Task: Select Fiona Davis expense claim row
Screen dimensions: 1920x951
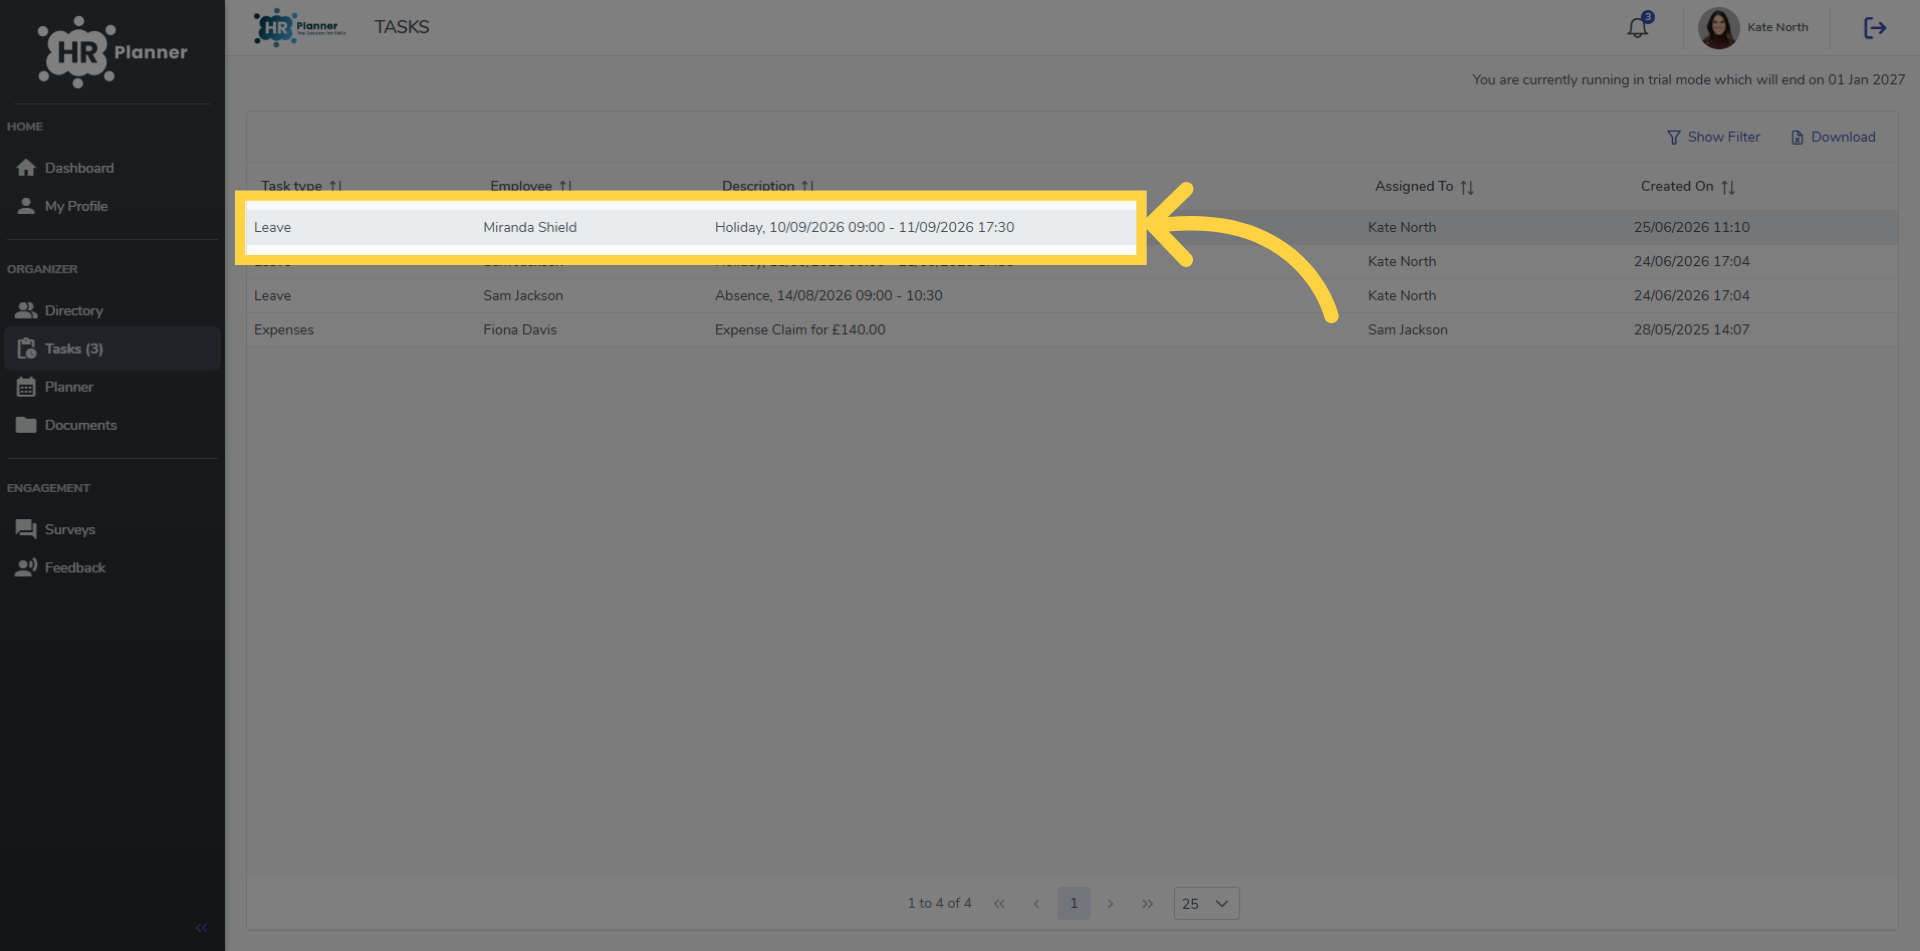Action: click(1071, 329)
